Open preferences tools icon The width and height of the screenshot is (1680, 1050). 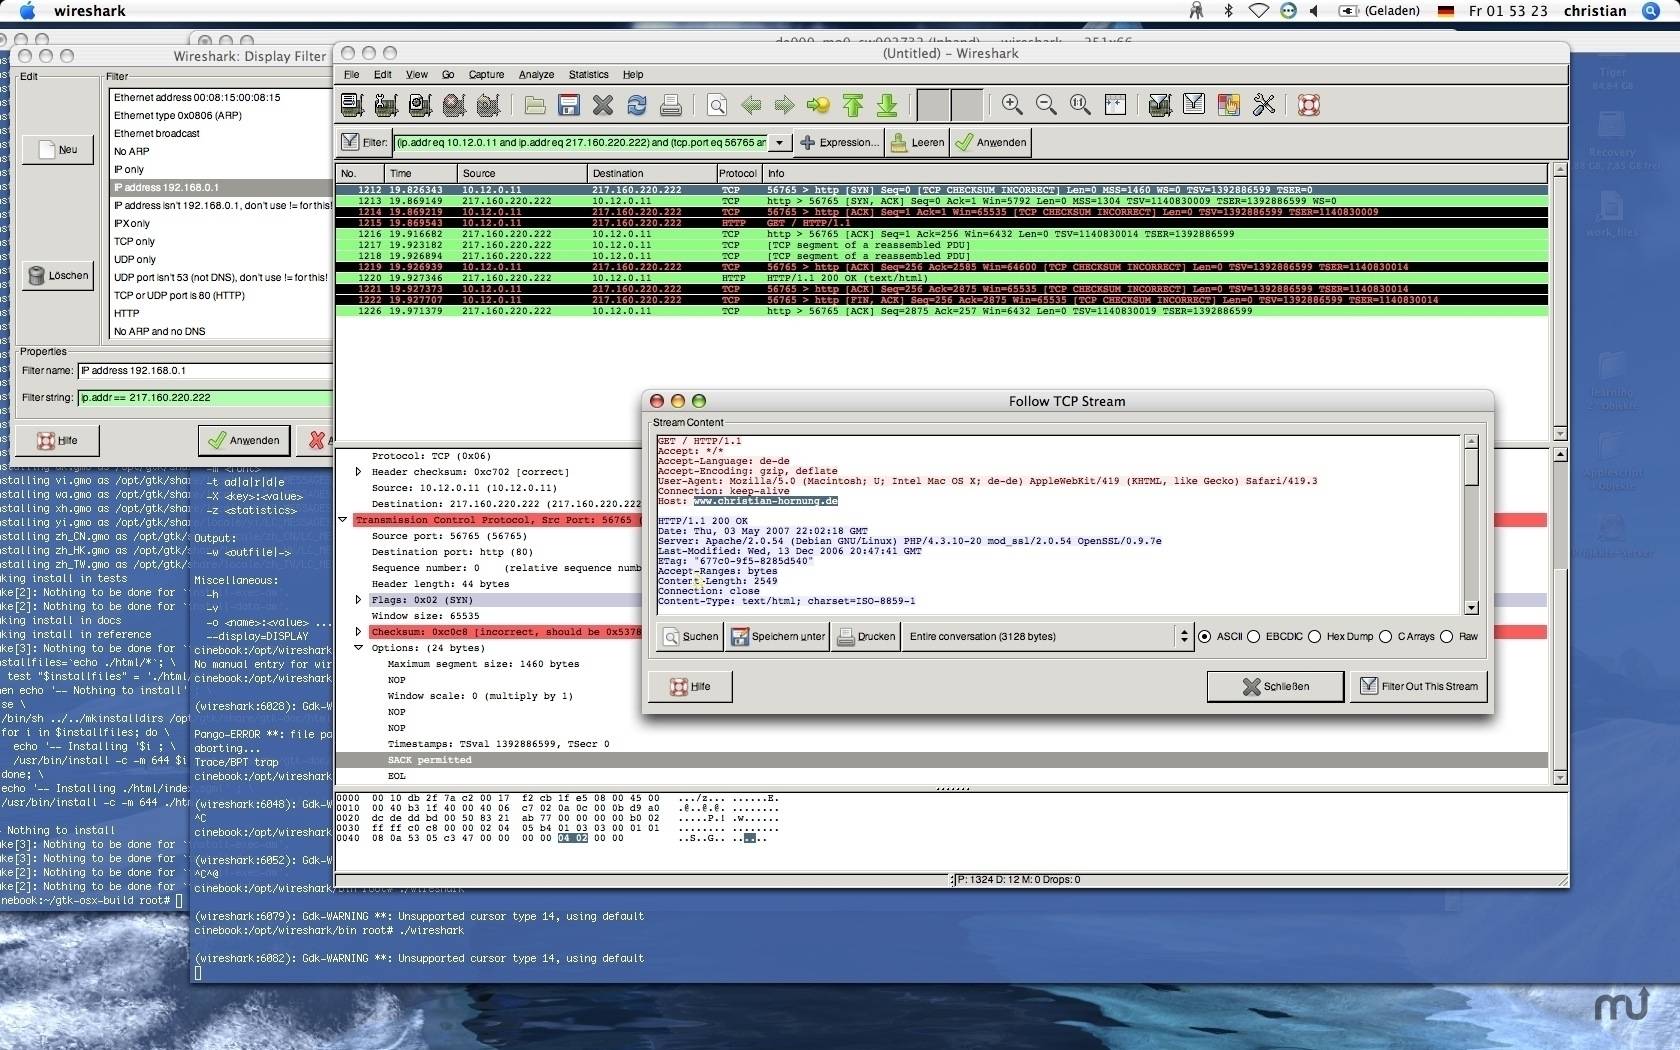click(x=1264, y=105)
